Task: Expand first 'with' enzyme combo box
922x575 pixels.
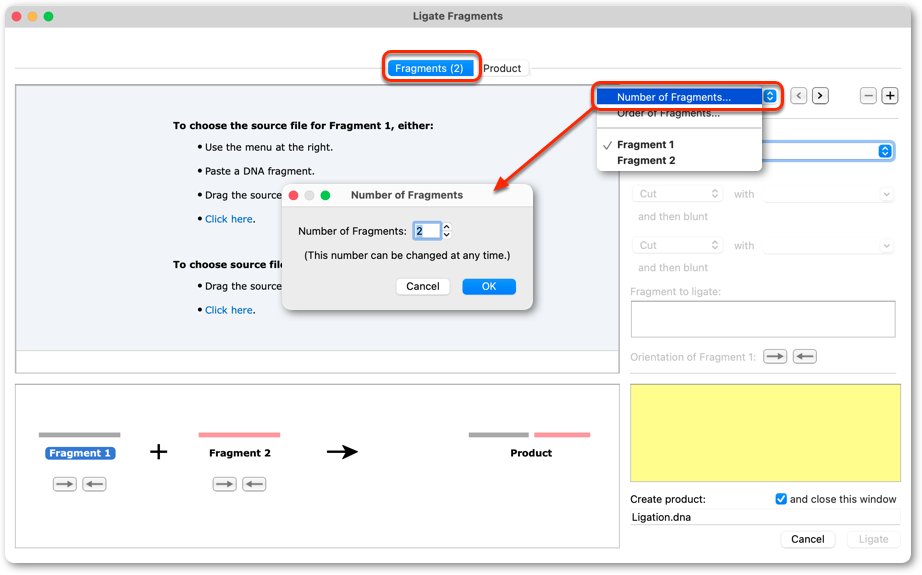Action: click(x=886, y=194)
